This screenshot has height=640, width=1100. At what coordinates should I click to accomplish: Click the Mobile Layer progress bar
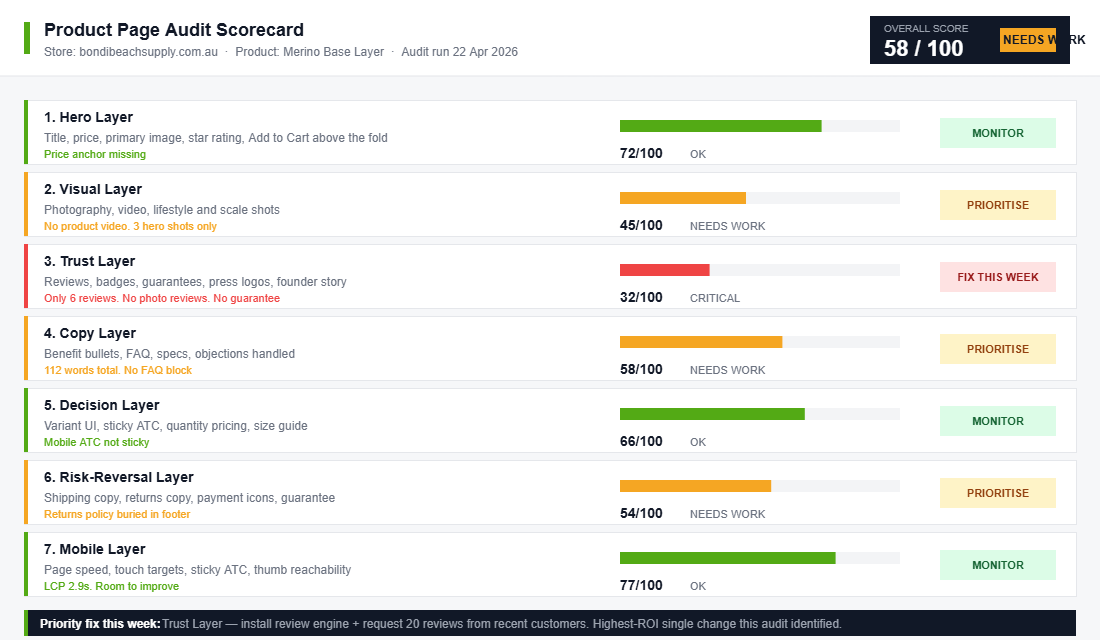pos(730,558)
